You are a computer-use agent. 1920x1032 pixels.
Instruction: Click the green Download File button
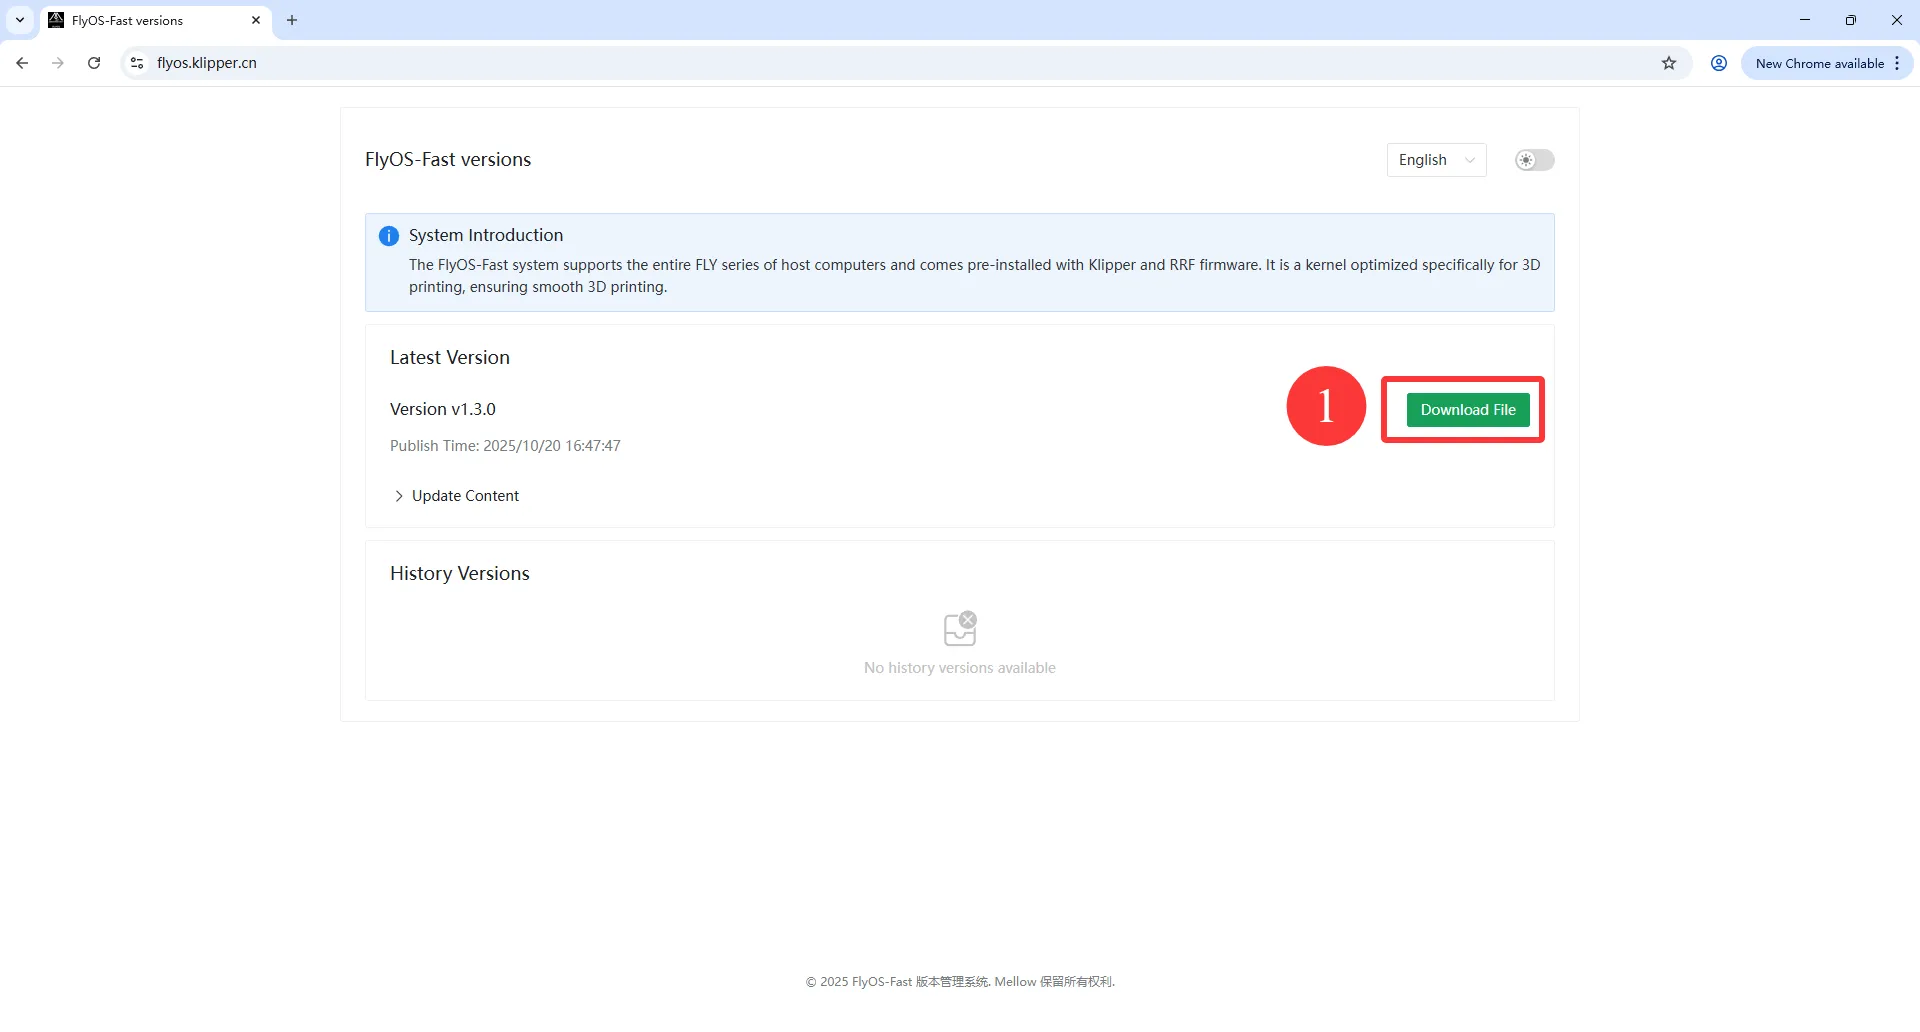coord(1467,410)
